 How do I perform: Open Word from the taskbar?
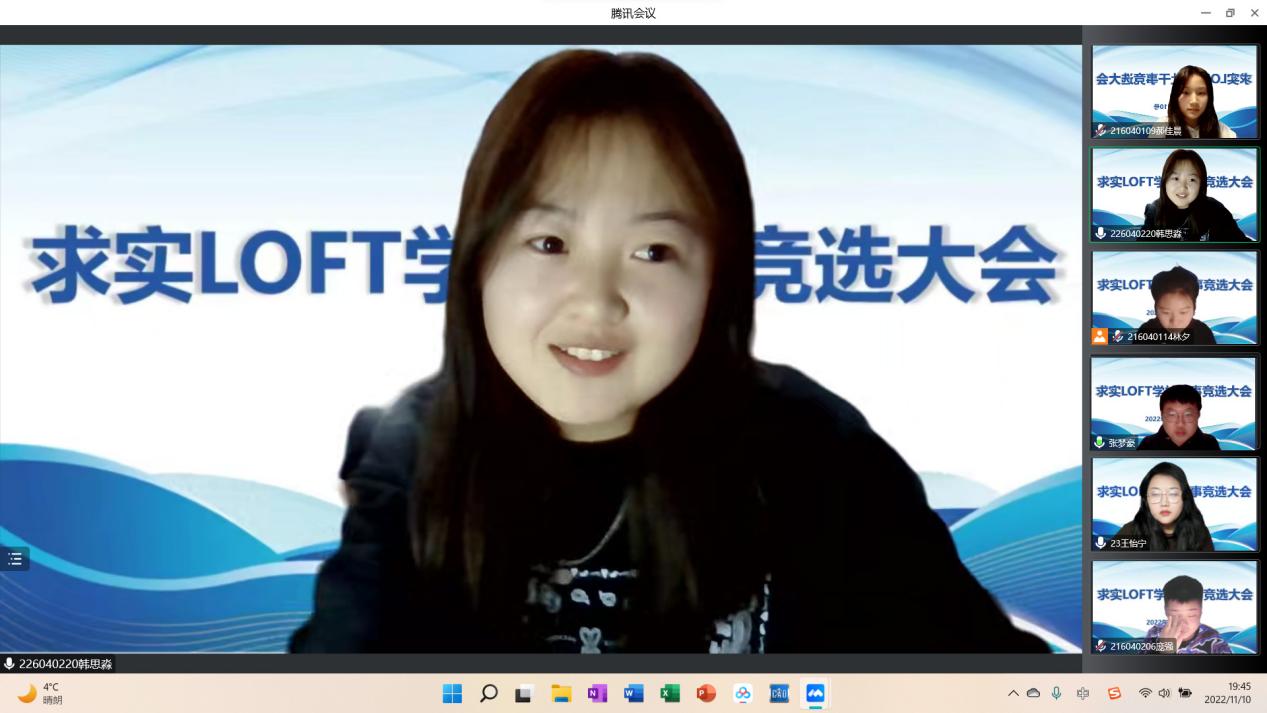click(633, 693)
